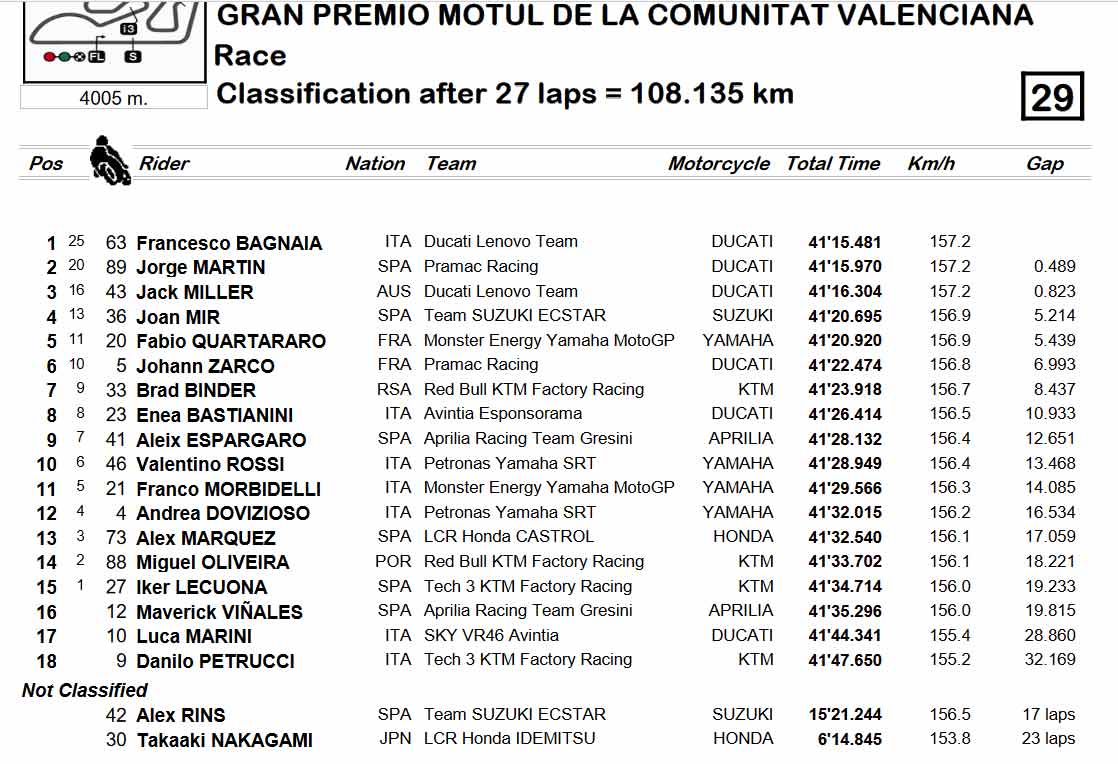Click Fabio QUARTARARO's total time 41'20.920
This screenshot has width=1118, height=764.
tap(845, 341)
